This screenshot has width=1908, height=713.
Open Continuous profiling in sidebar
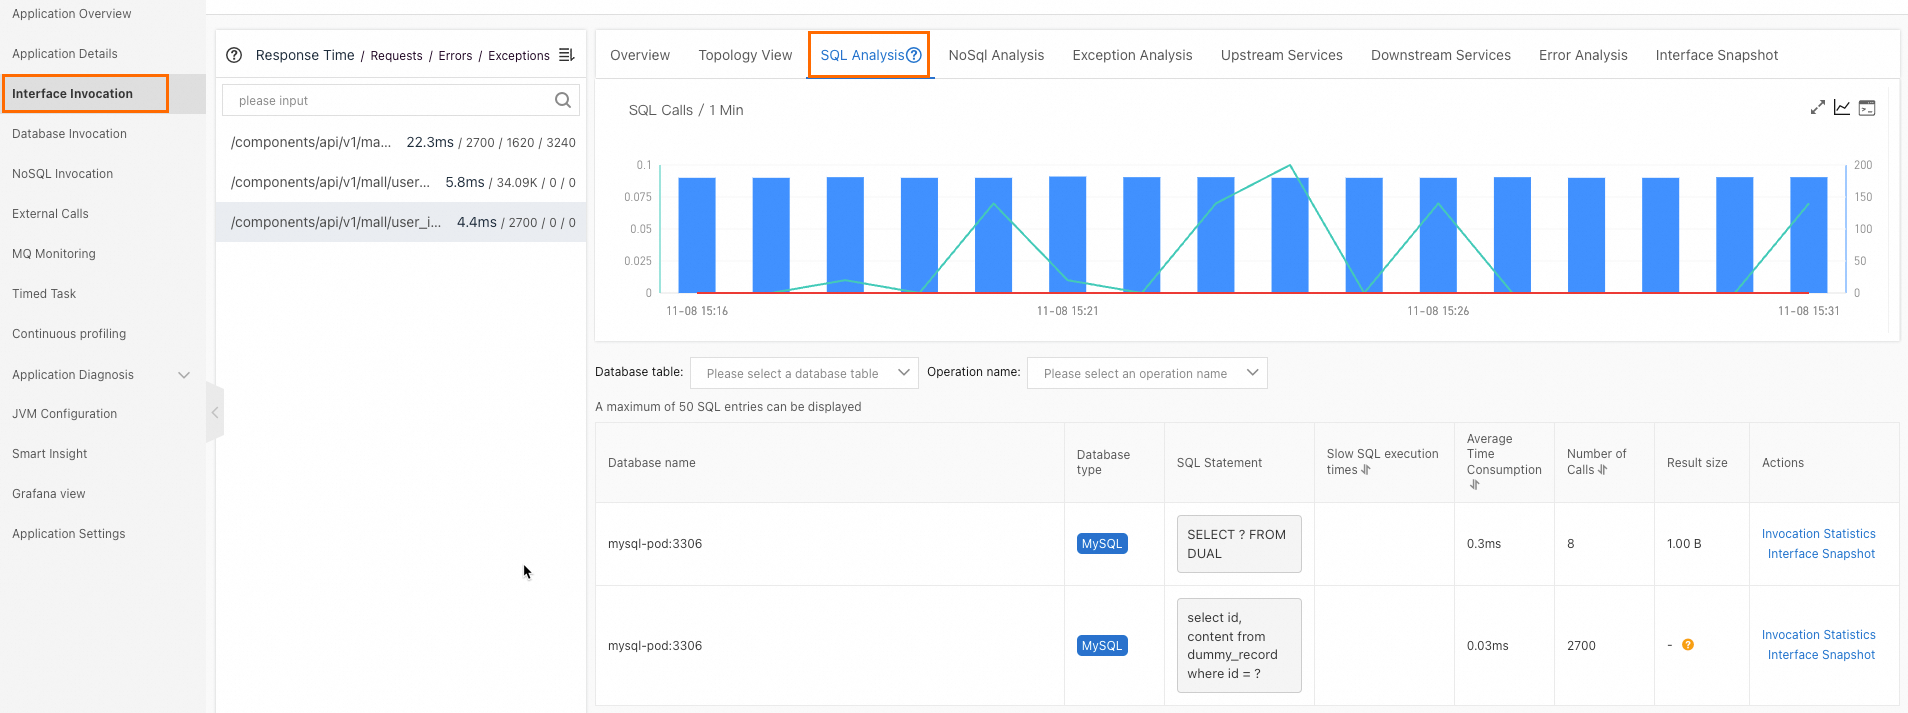pos(69,334)
